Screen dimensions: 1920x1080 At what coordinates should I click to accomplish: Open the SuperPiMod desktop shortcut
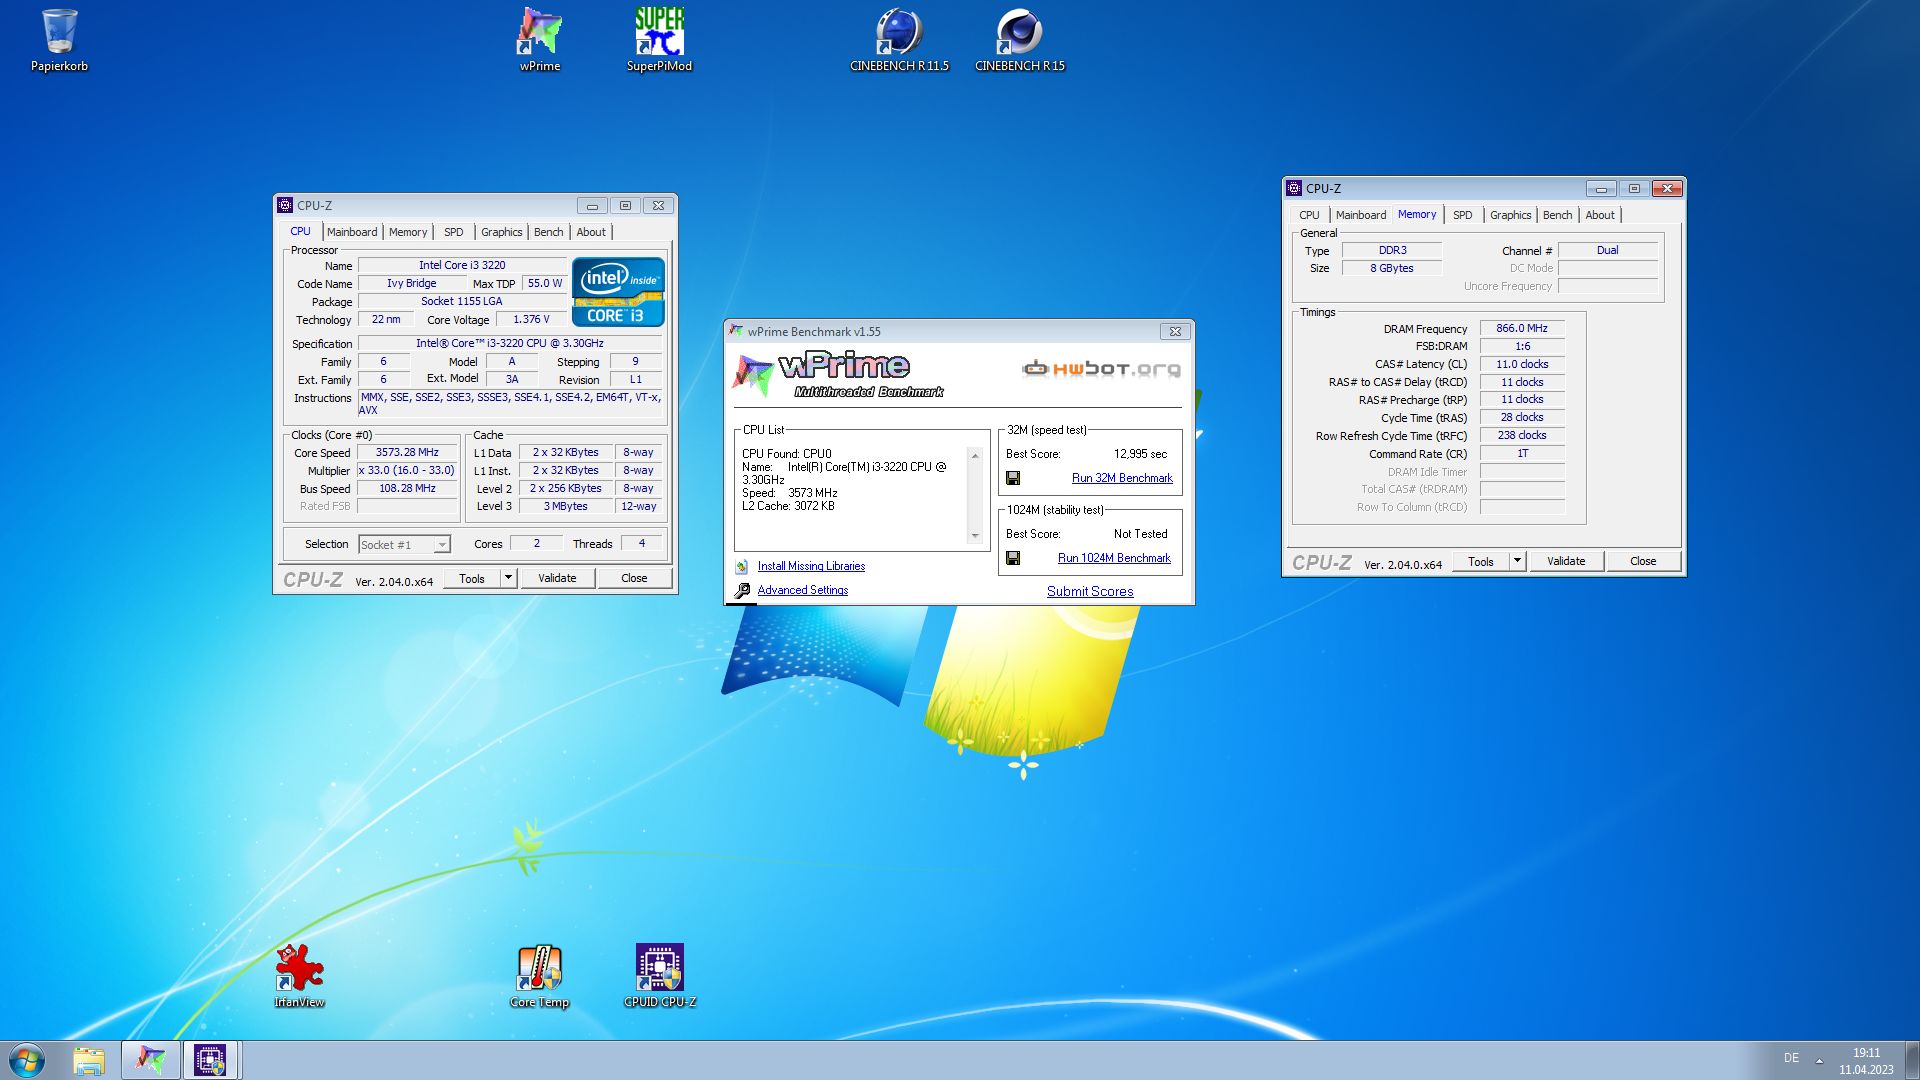click(659, 40)
